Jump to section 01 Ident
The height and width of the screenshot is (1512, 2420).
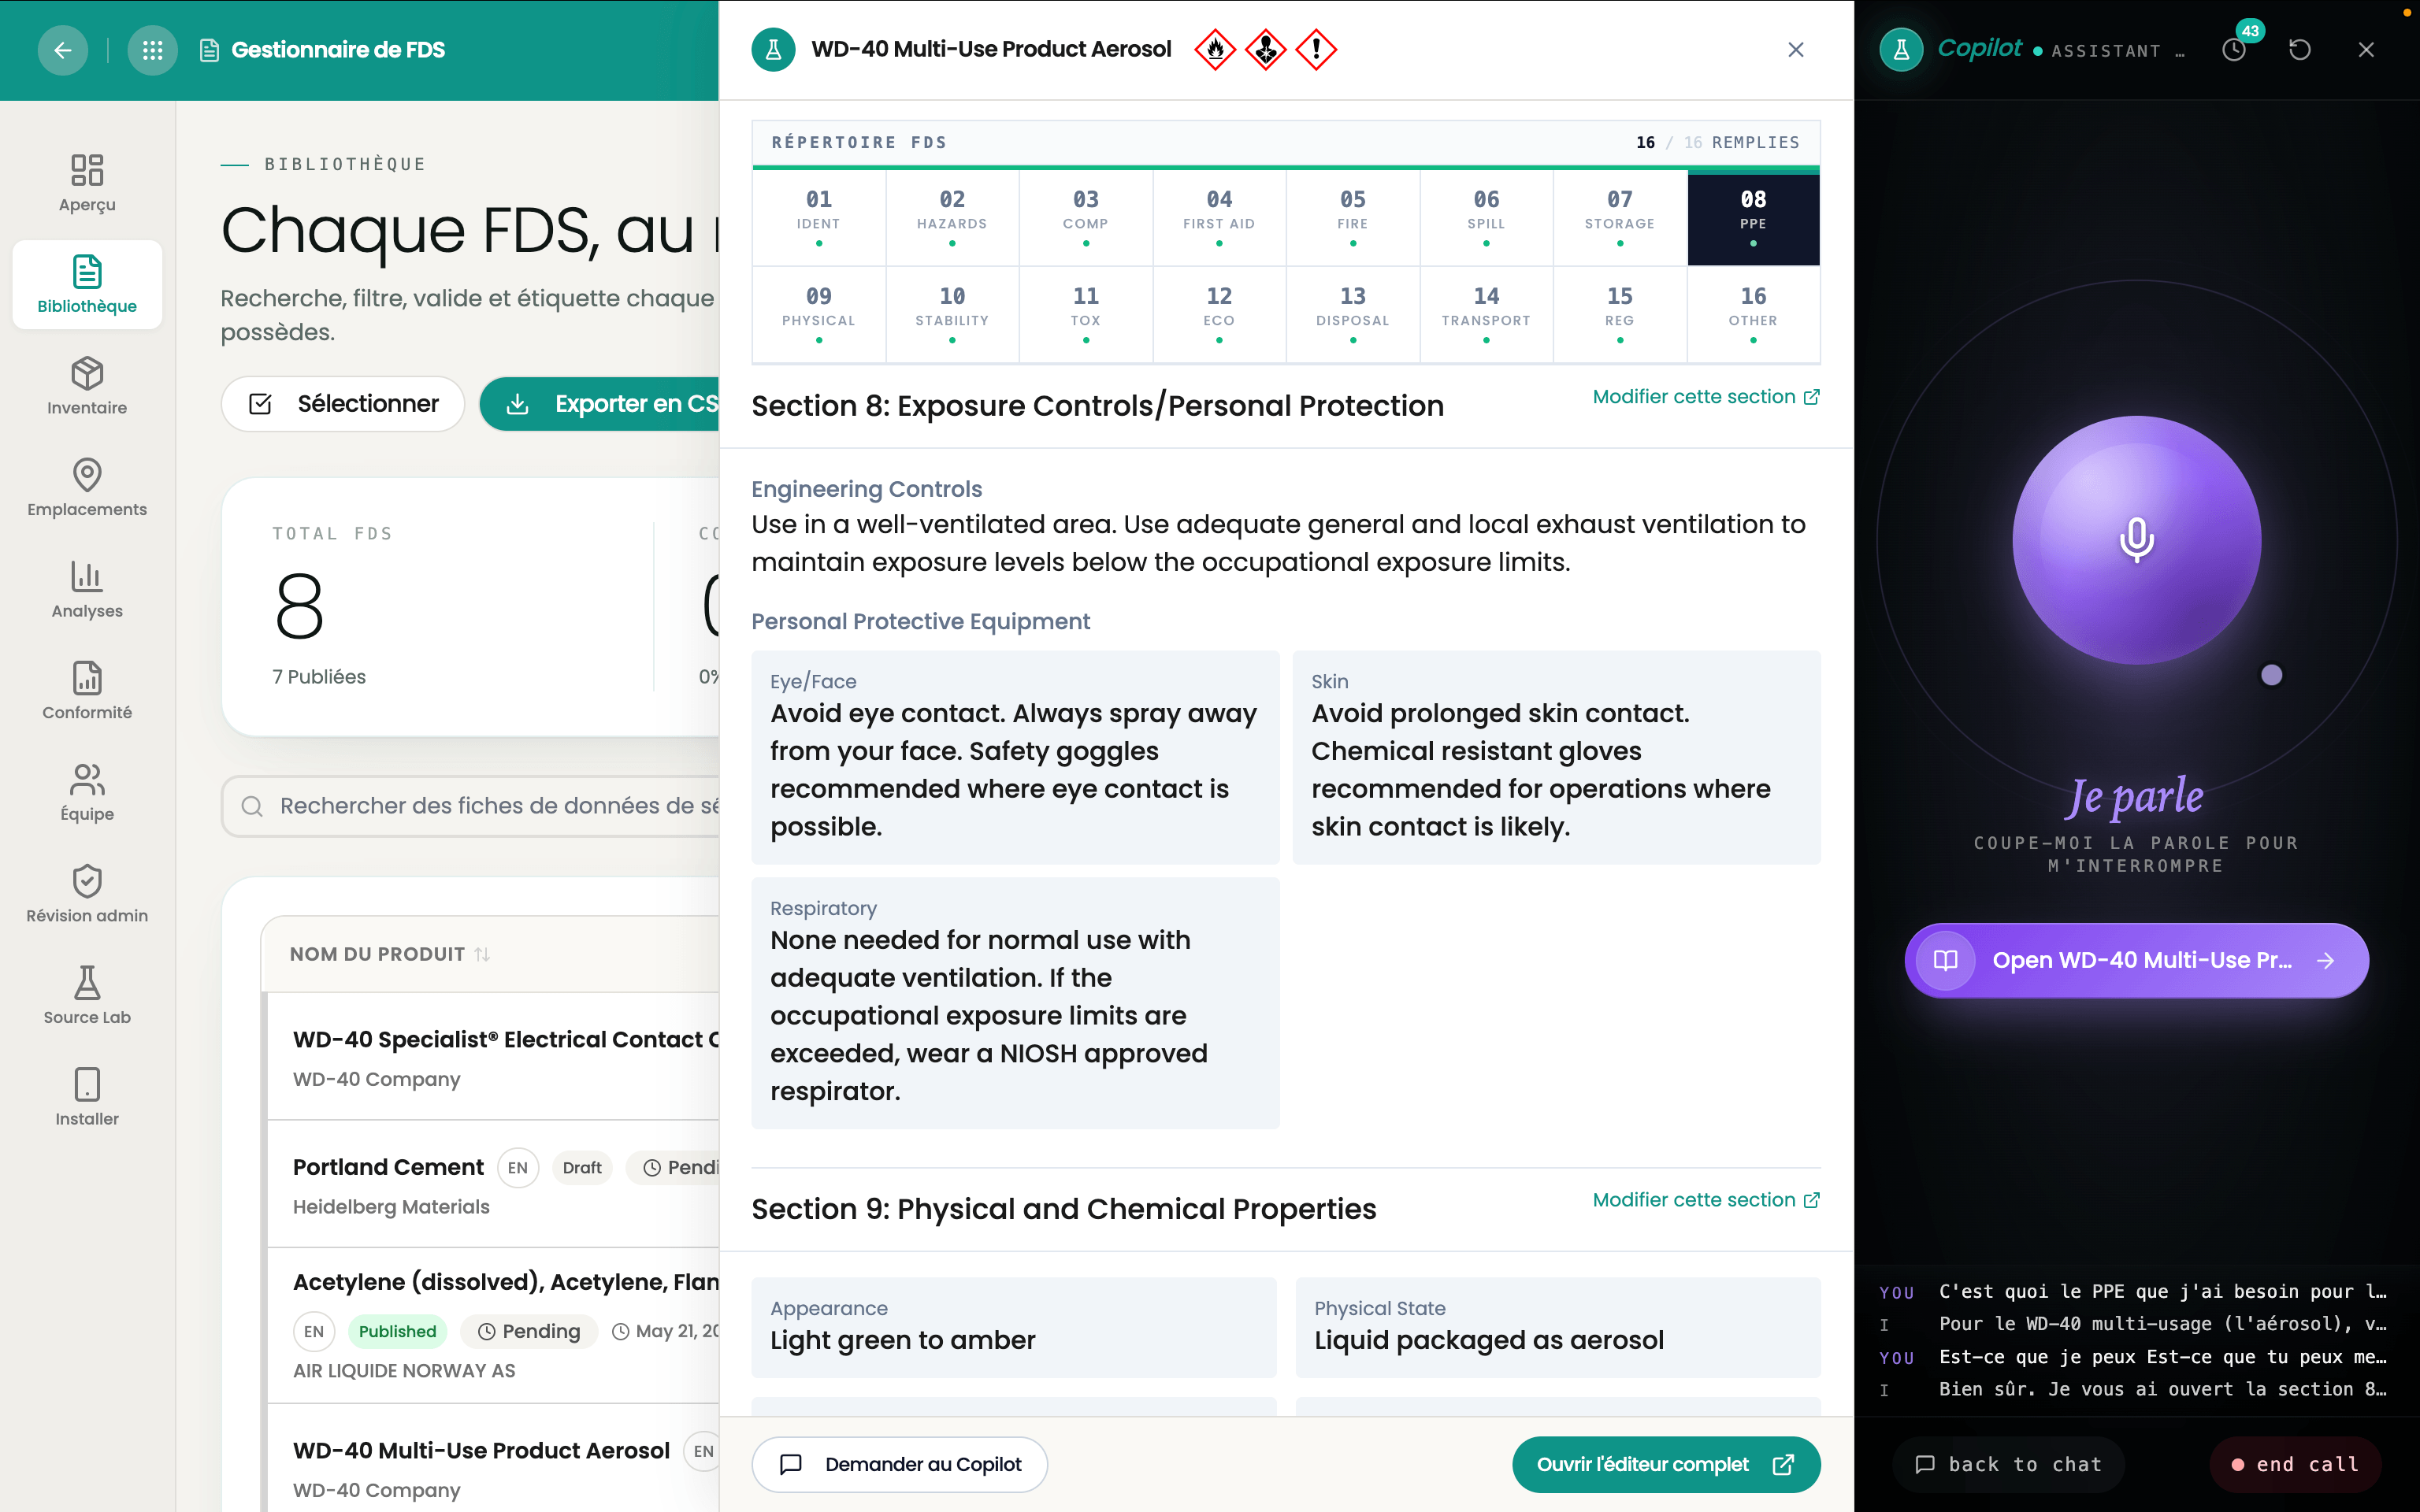pos(819,218)
